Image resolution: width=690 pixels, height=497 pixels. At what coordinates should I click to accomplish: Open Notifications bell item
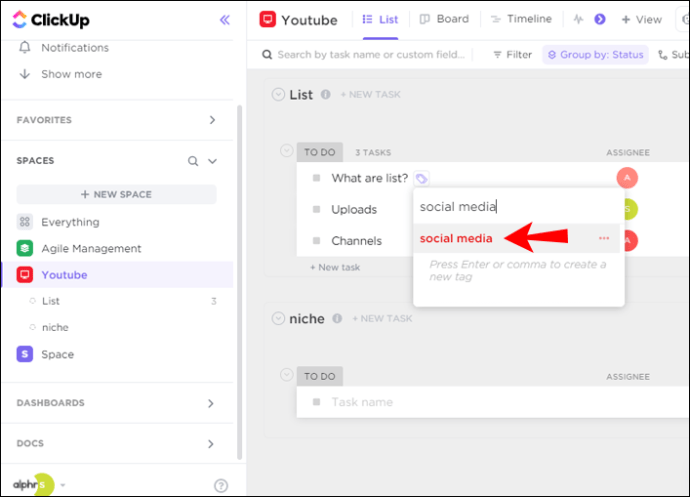coord(64,48)
